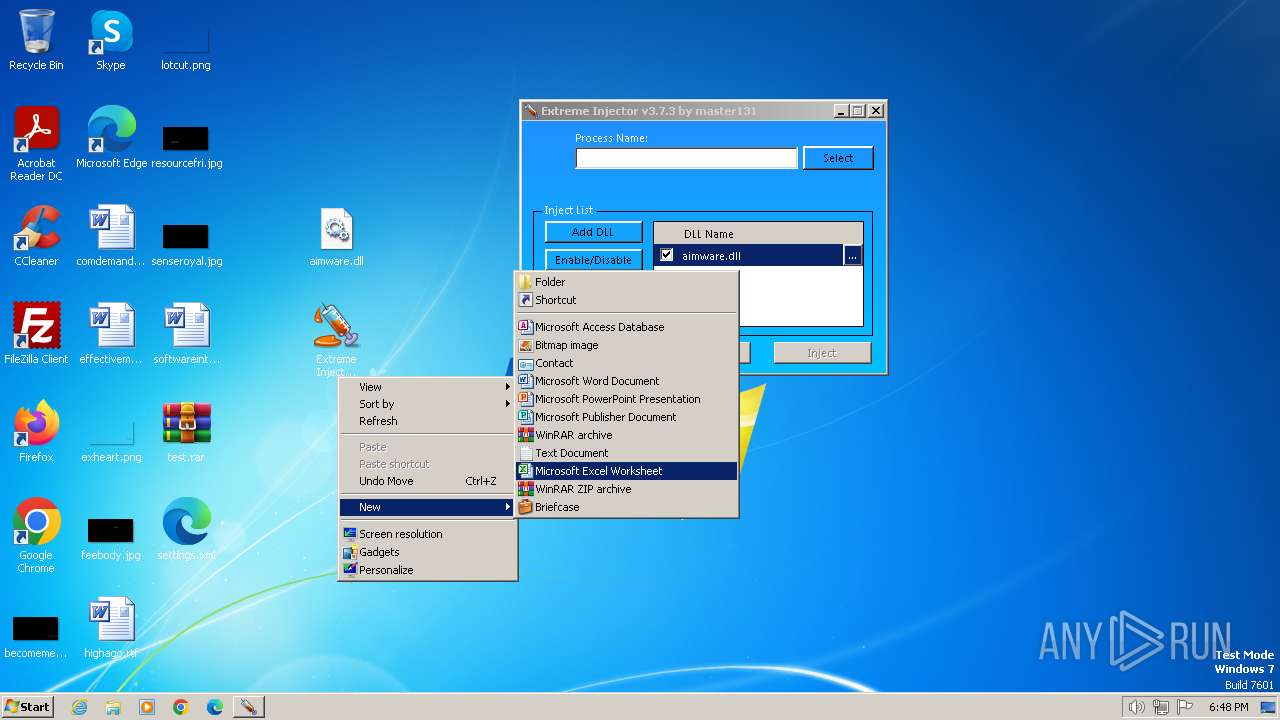Choose Undo Move from context menu
This screenshot has height=720, width=1280.
(428, 481)
